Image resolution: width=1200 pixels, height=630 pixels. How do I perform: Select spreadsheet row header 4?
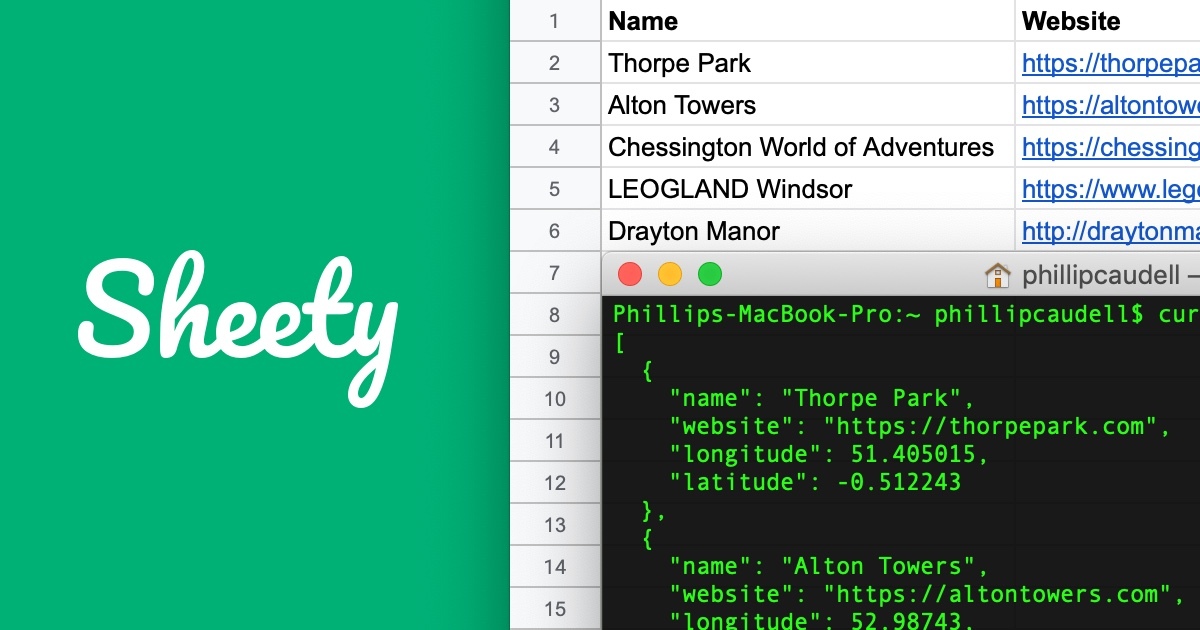[555, 147]
